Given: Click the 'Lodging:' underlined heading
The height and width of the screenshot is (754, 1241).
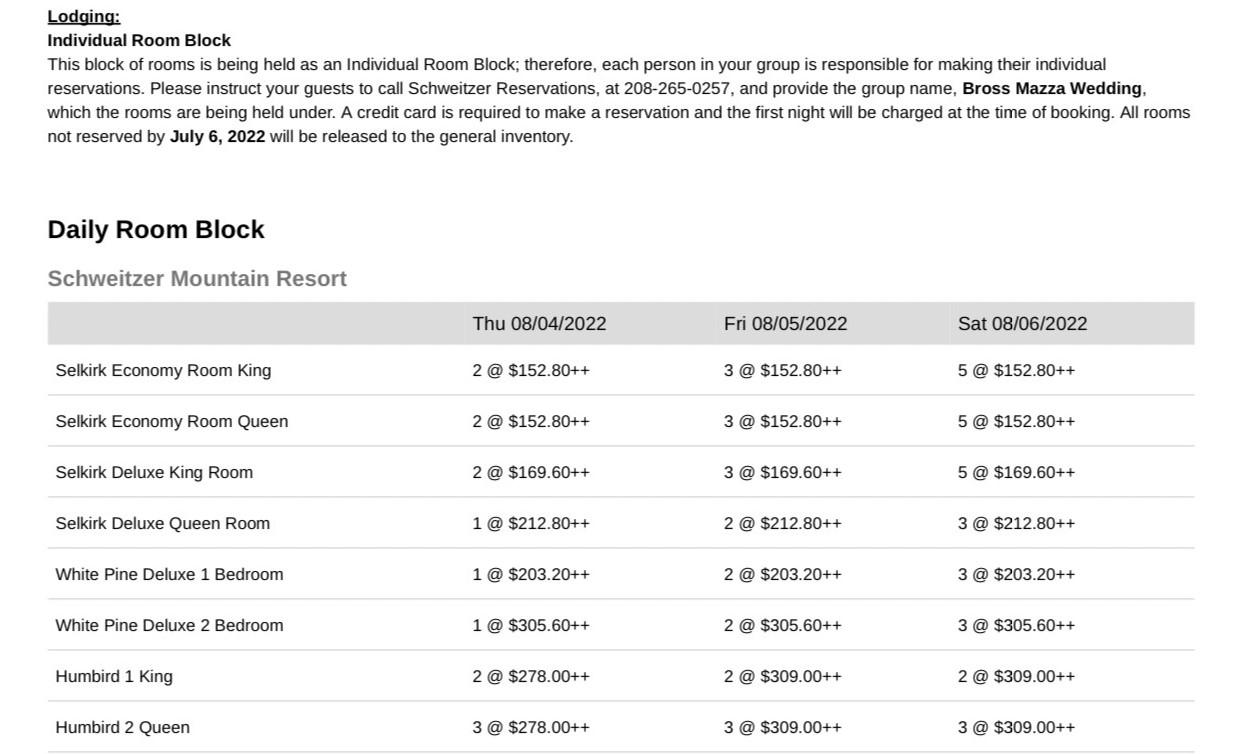Looking at the screenshot, I should click(84, 17).
